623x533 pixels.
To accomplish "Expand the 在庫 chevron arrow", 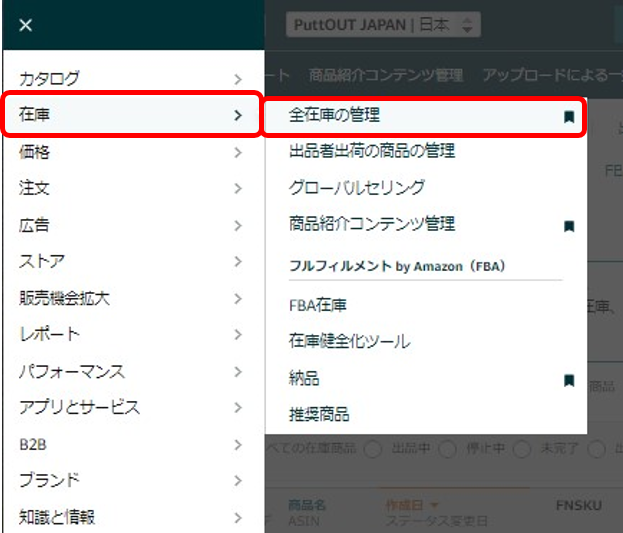I will click(238, 115).
